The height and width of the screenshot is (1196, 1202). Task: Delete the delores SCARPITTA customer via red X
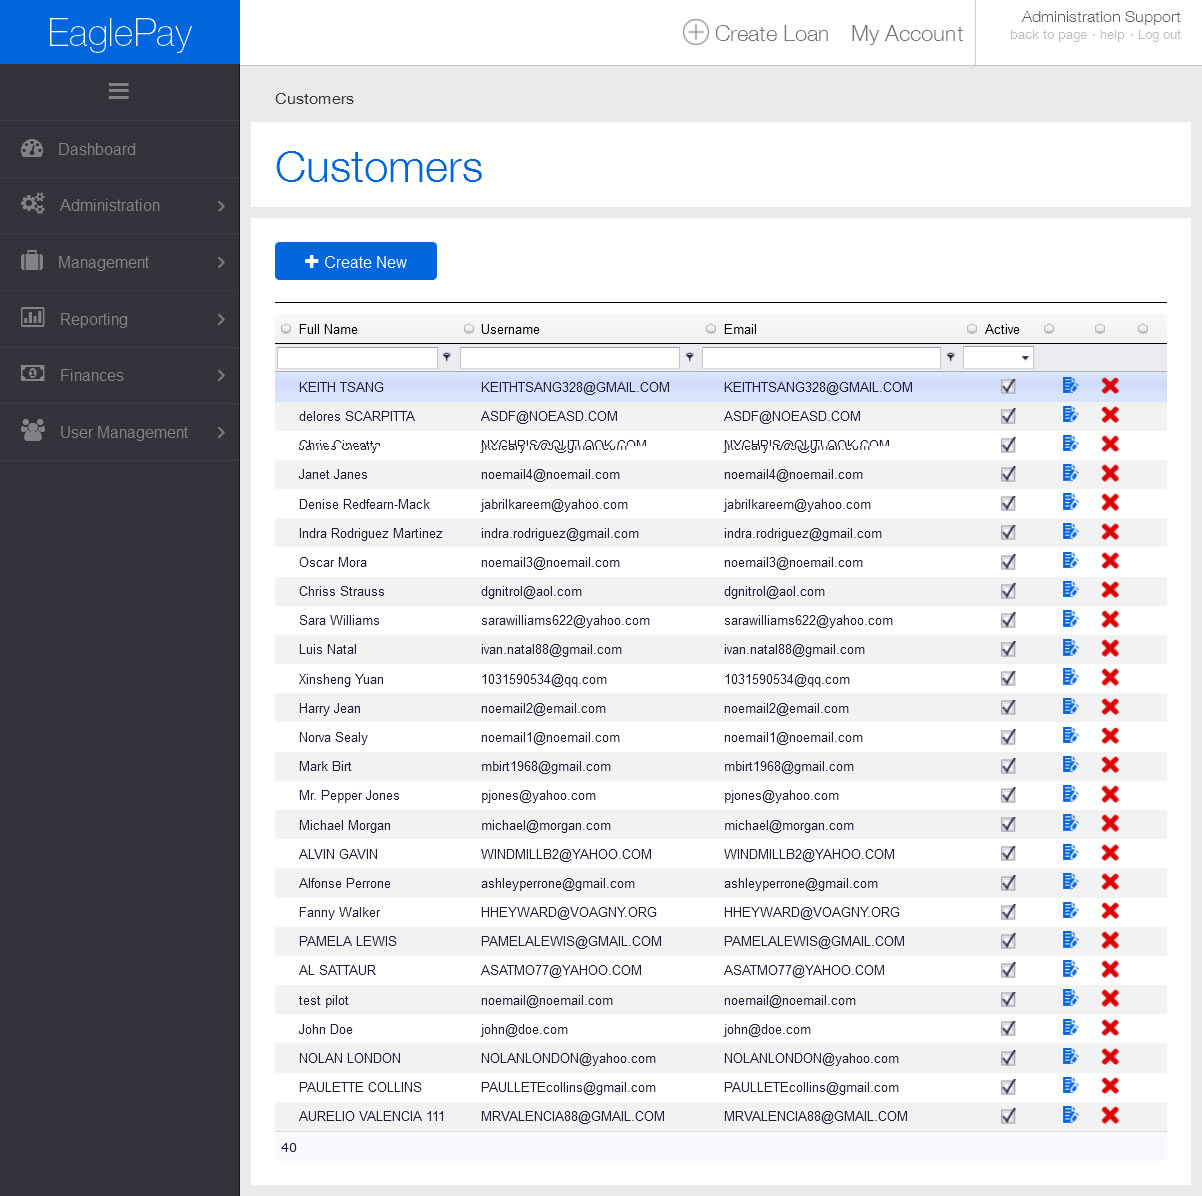(1110, 415)
